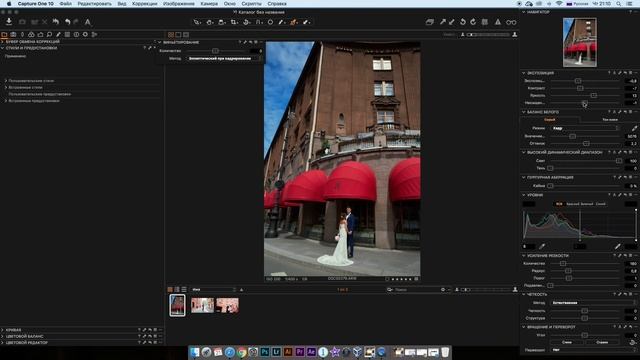
Task: Collapse the Усиление резкости panel
Action: [524, 256]
